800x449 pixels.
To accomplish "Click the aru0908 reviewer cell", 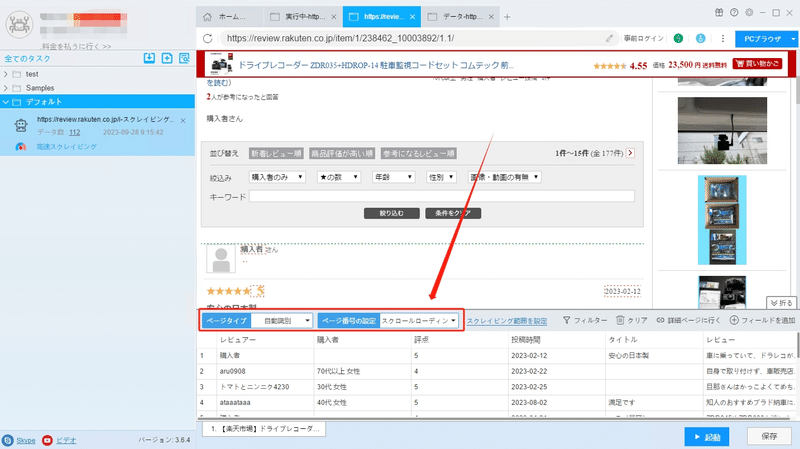I will [264, 371].
